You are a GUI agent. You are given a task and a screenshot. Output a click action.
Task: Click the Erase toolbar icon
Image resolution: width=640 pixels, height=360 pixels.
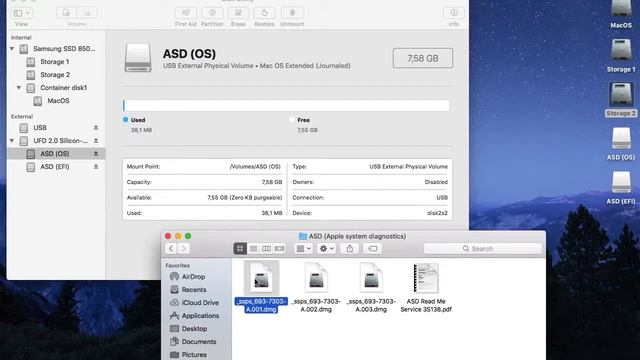tap(238, 13)
